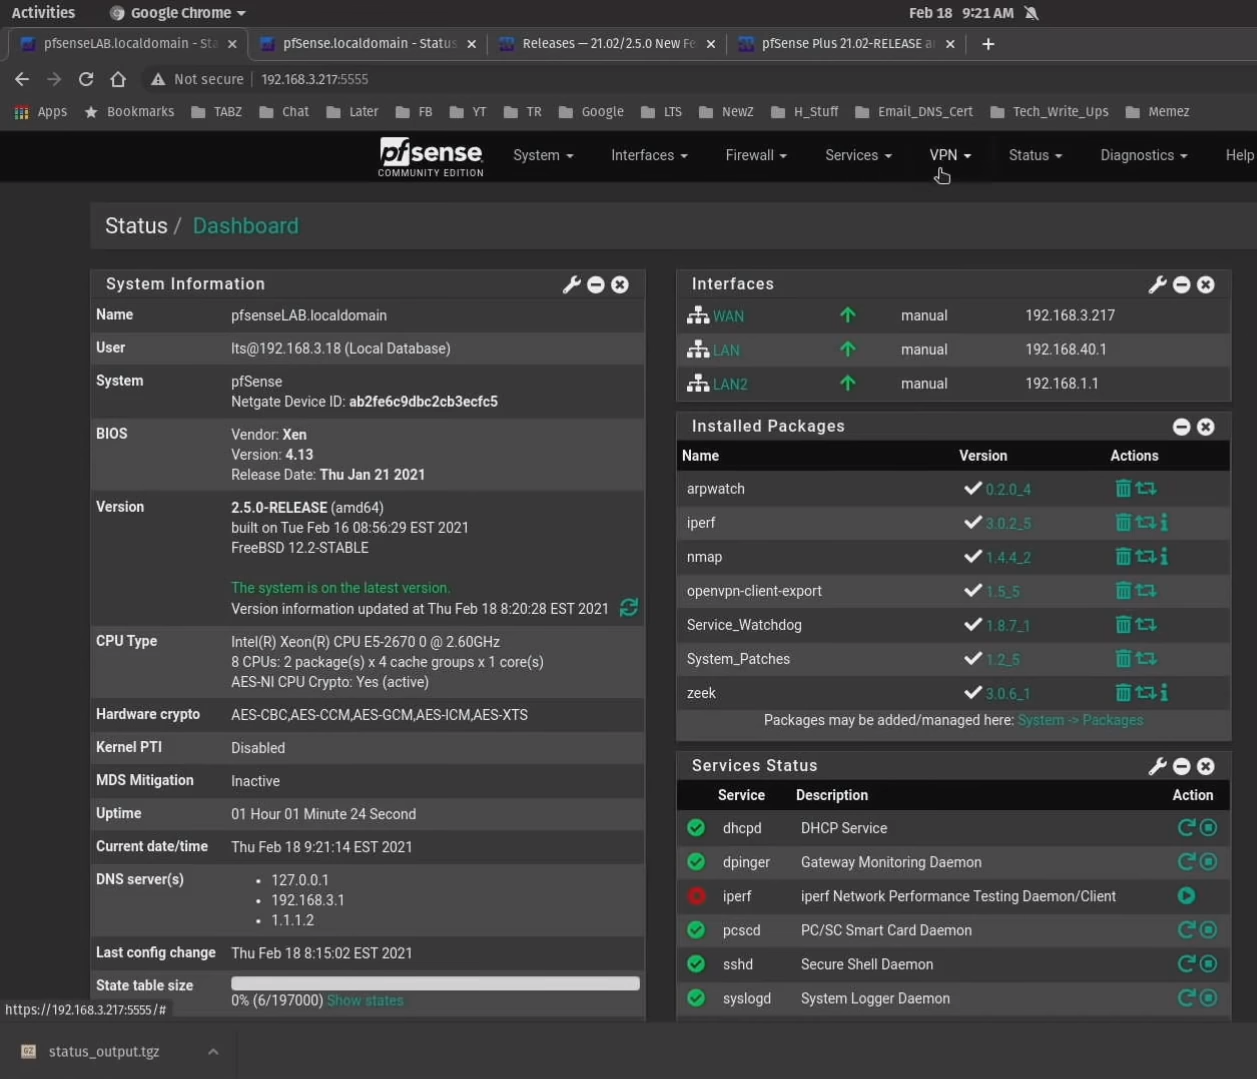Collapse the Interfaces widget
The height and width of the screenshot is (1079, 1257).
[x=1181, y=285]
